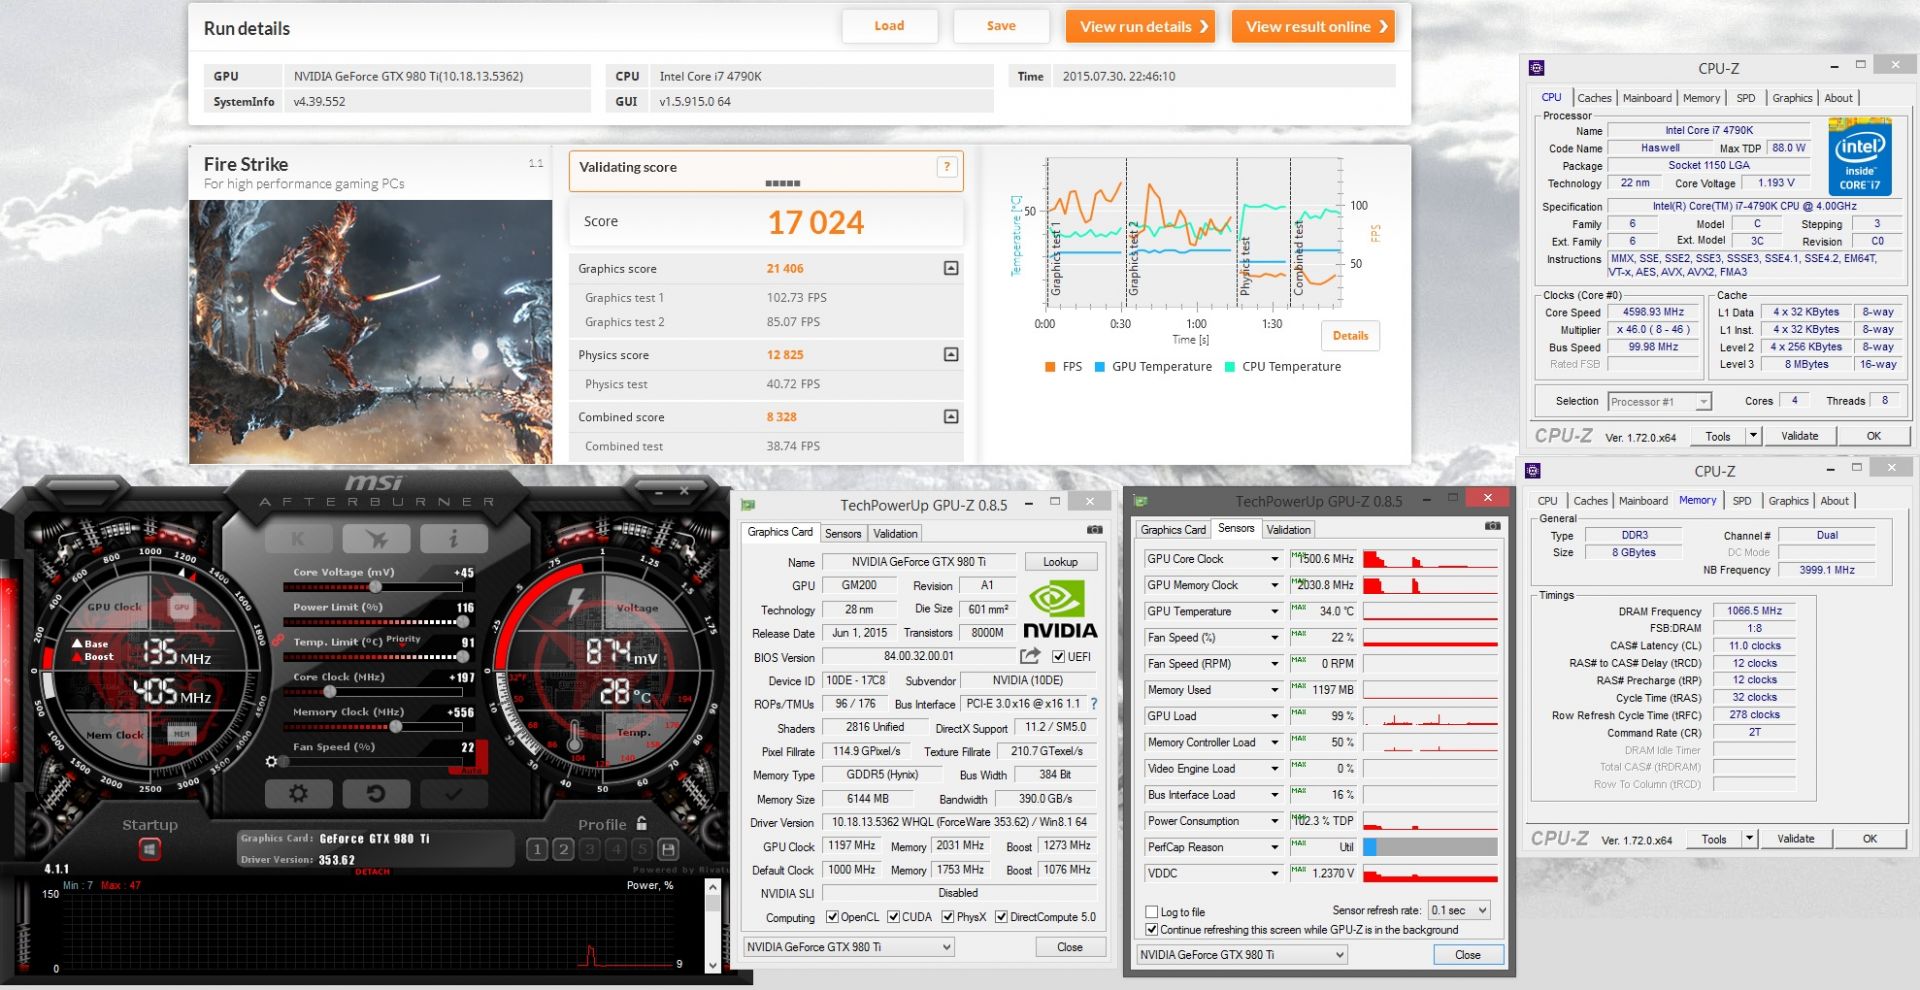Click View result online button

[1313, 26]
